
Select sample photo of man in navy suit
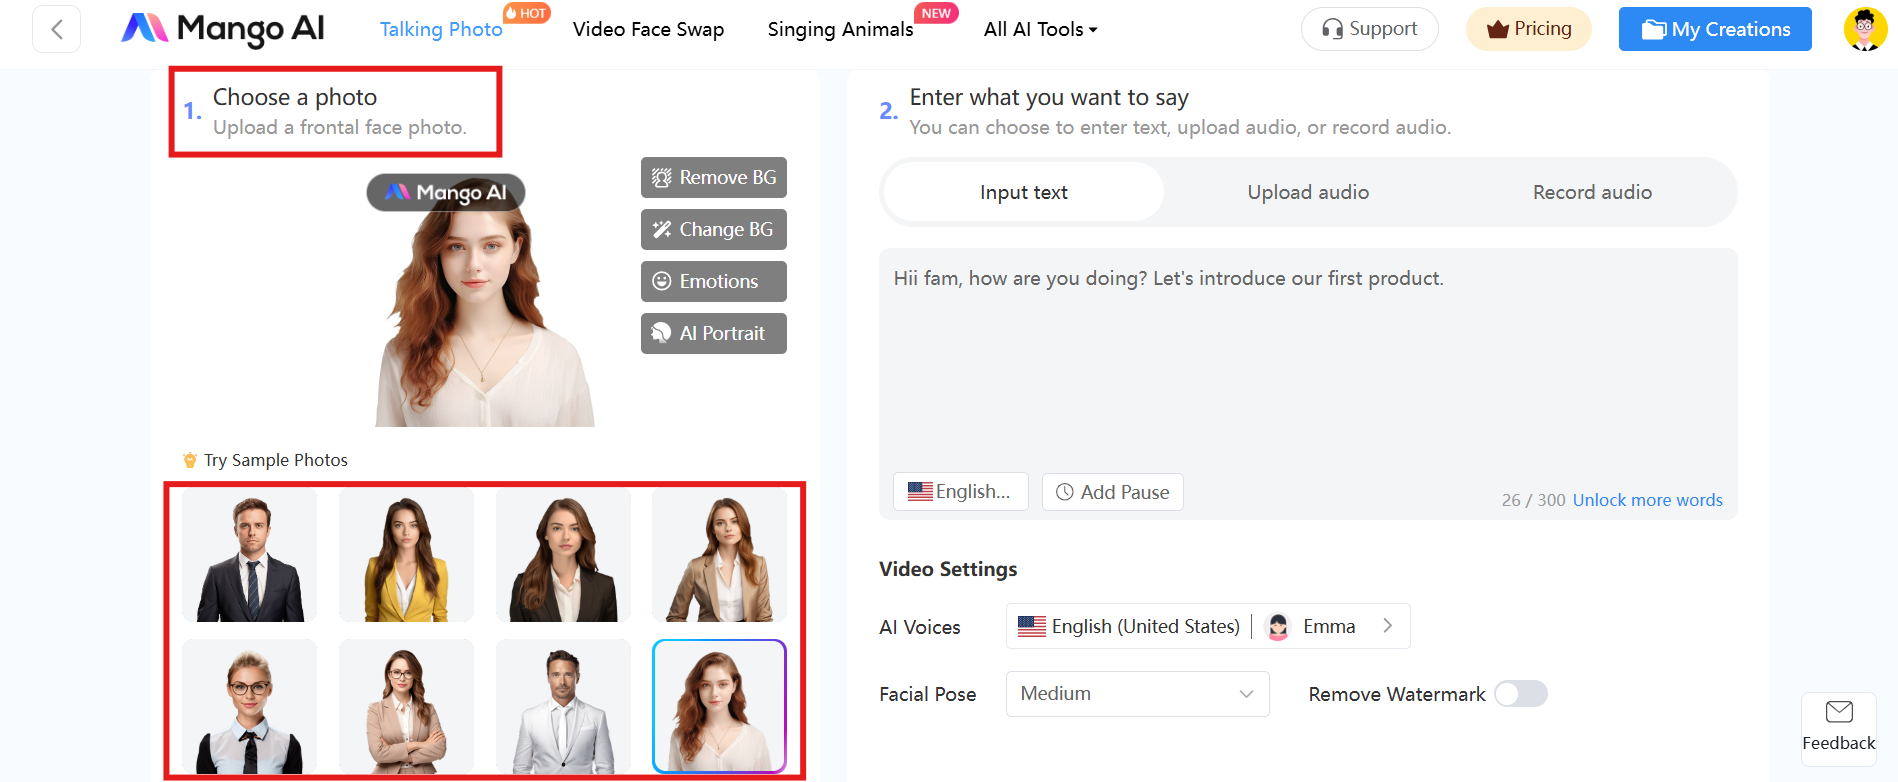tap(250, 556)
